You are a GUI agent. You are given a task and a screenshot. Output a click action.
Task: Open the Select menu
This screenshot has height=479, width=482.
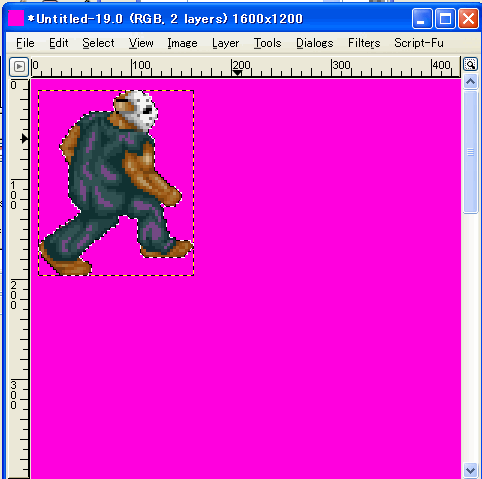pos(98,43)
